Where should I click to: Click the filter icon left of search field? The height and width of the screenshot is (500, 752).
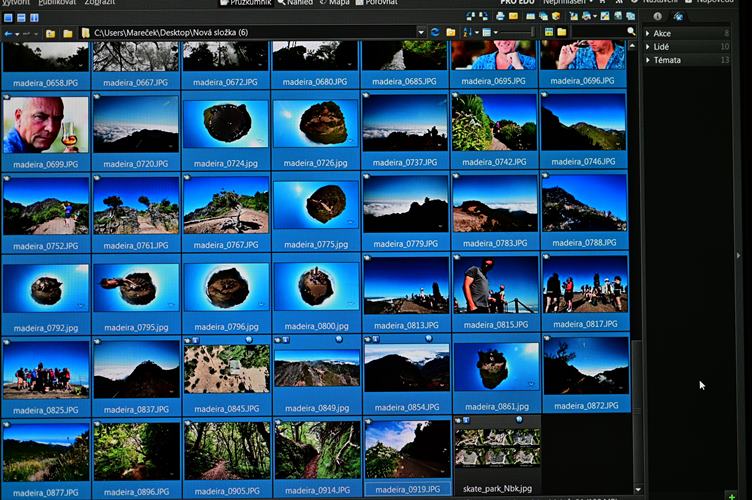tap(549, 32)
